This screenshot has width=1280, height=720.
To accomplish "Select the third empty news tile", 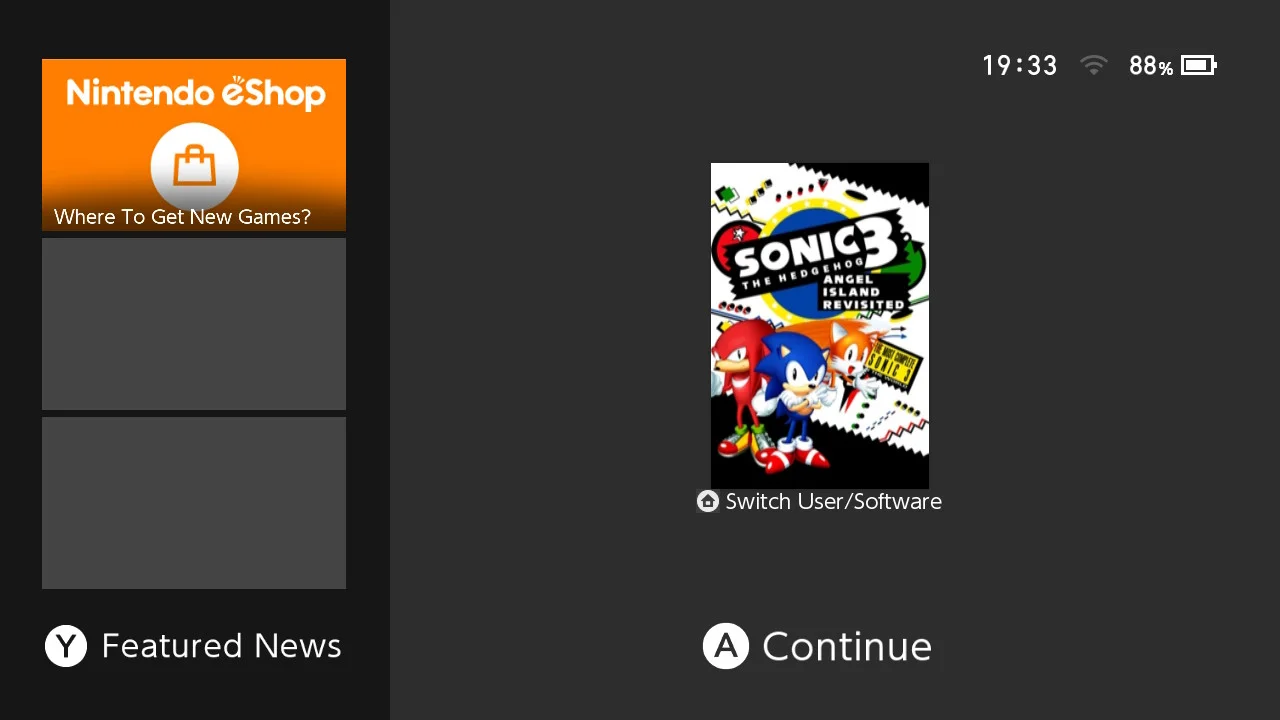I will click(194, 503).
